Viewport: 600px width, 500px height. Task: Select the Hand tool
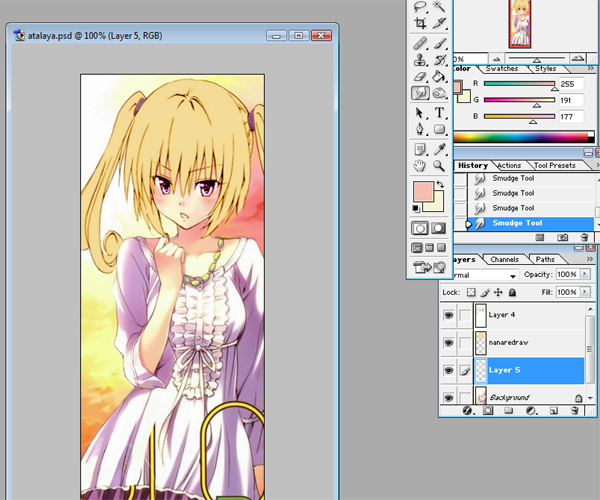[x=420, y=166]
